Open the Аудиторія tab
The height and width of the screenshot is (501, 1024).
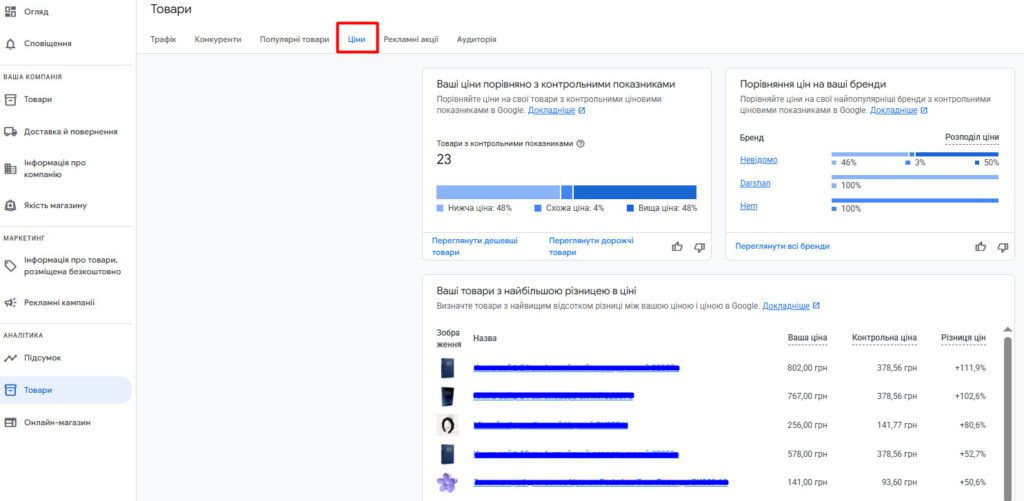coord(476,39)
